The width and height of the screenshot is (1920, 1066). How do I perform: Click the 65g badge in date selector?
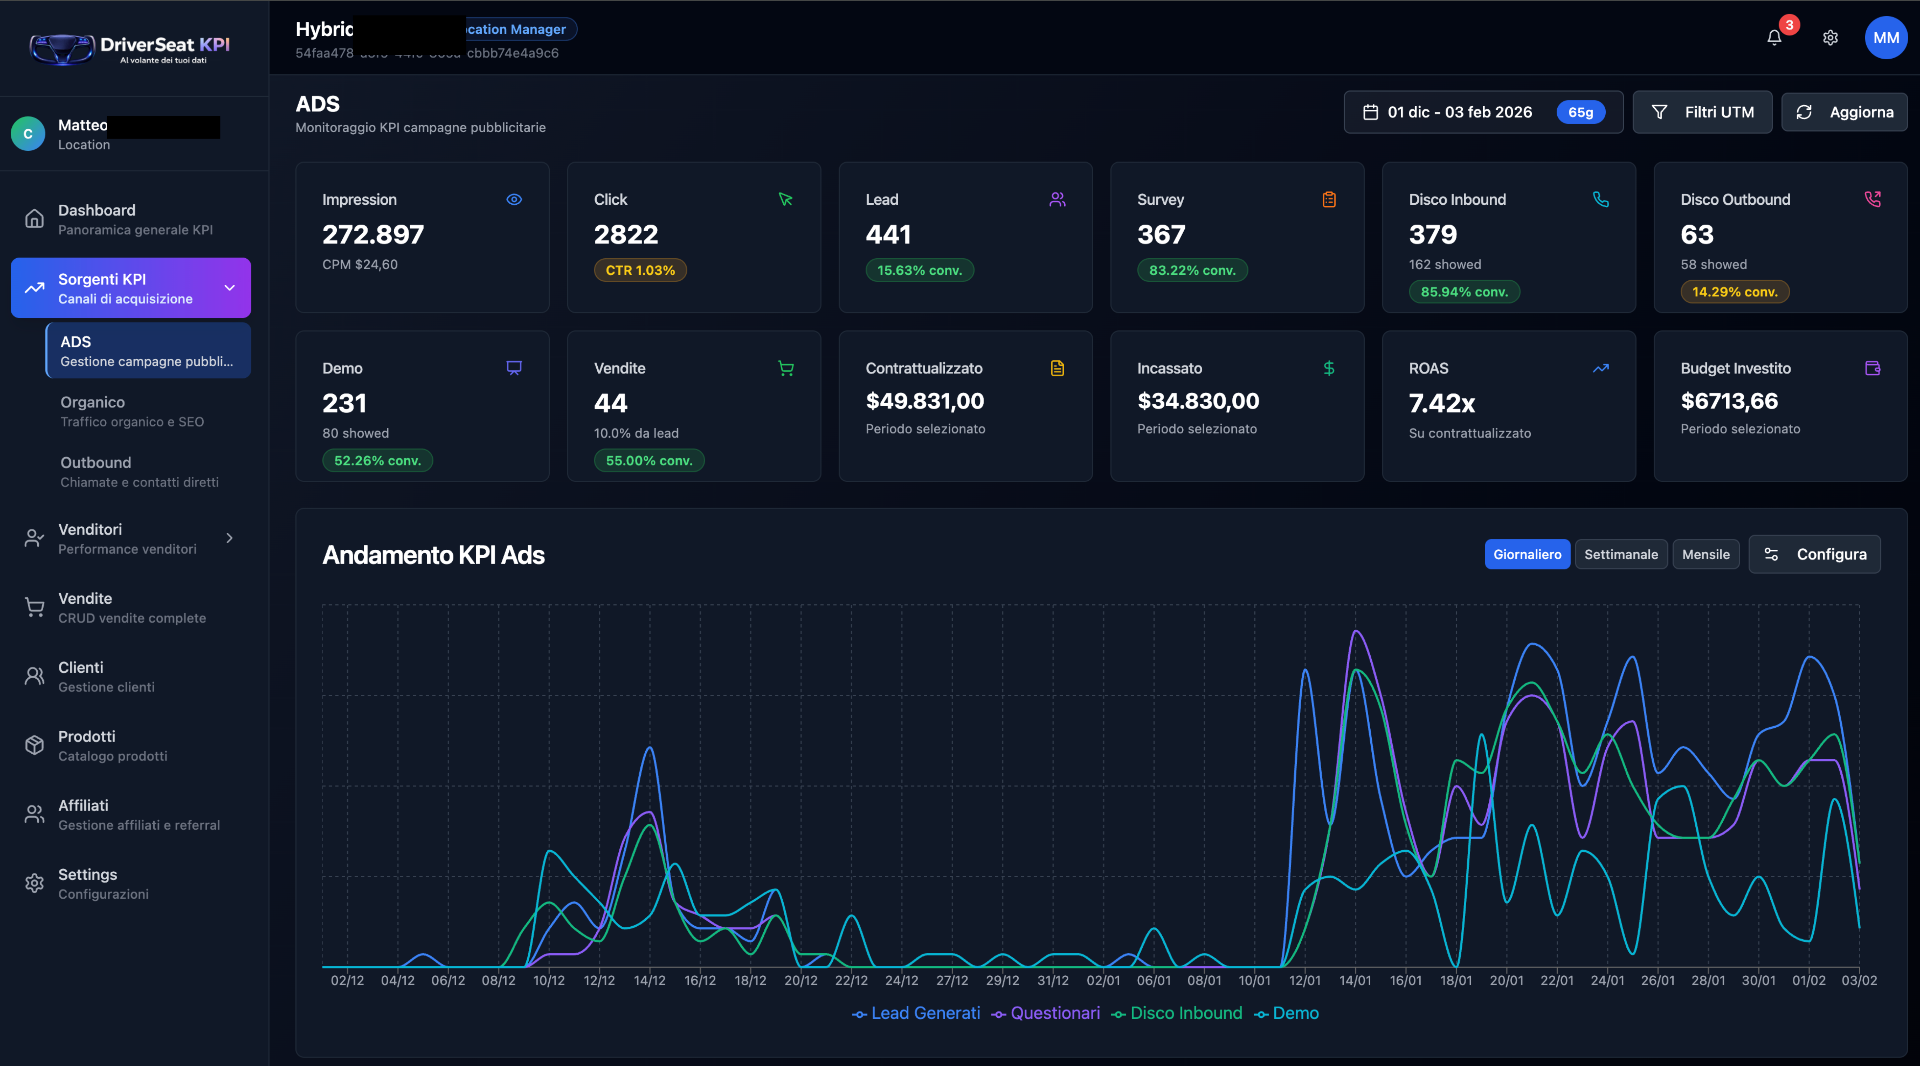[x=1580, y=112]
